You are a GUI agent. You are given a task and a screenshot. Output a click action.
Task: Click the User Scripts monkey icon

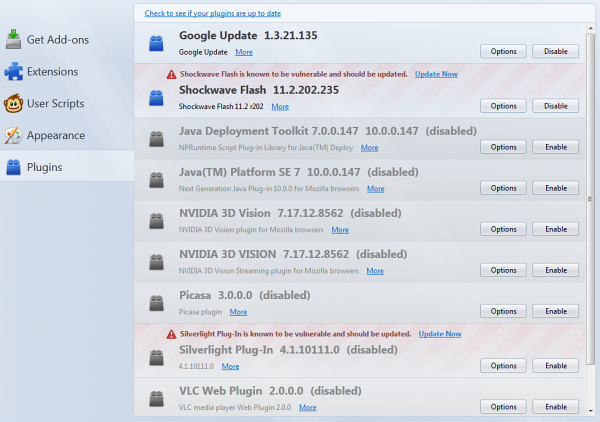tap(14, 103)
